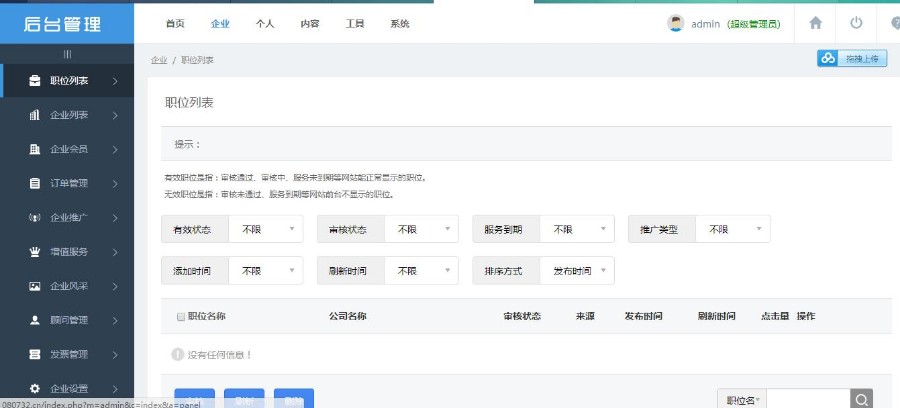Viewport: 900px width, 408px height.
Task: Open the cloud icon on 拖拽上传
Action: click(x=828, y=58)
